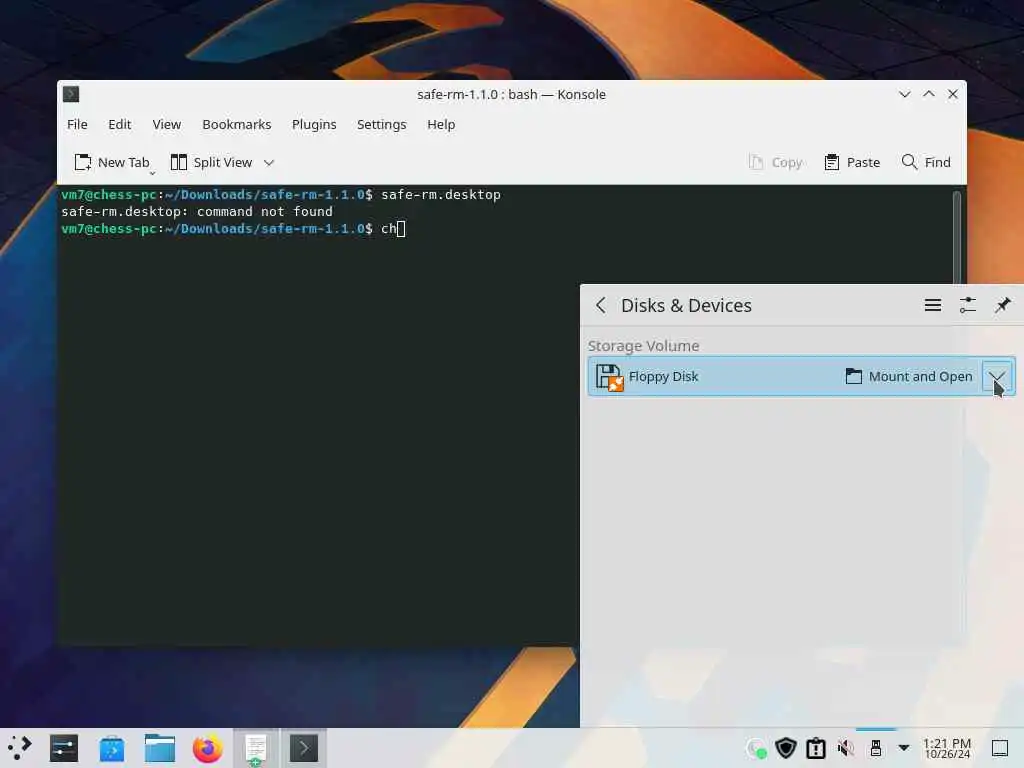1024x768 pixels.
Task: Open the File menu in Konsole
Action: (77, 124)
